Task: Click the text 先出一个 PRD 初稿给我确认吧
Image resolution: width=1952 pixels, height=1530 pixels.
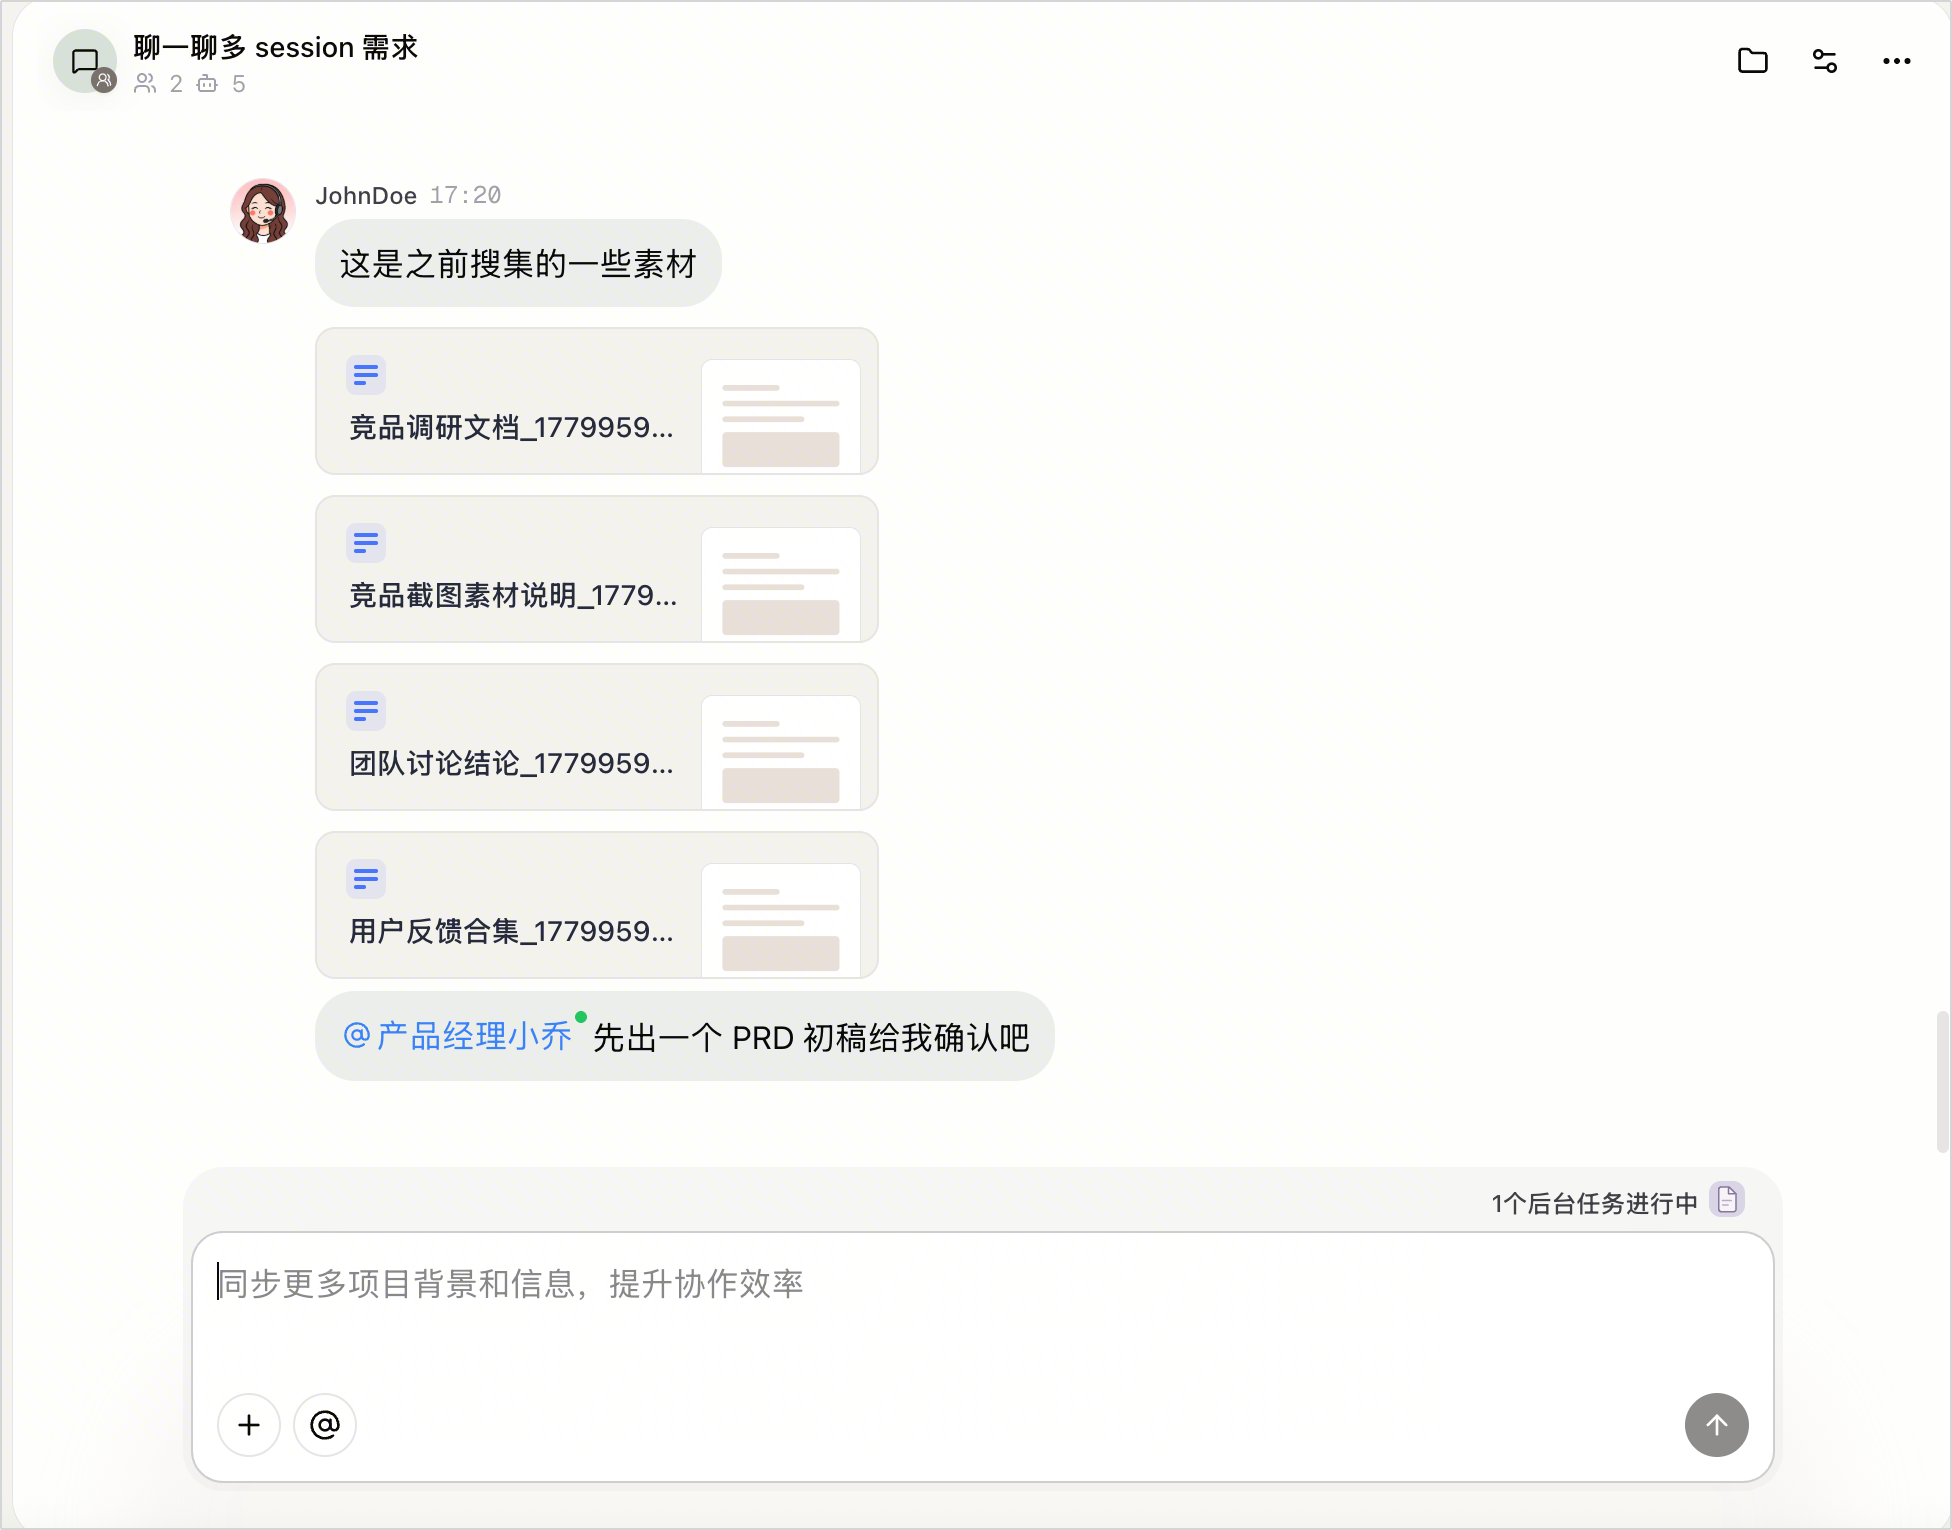Action: click(811, 1038)
